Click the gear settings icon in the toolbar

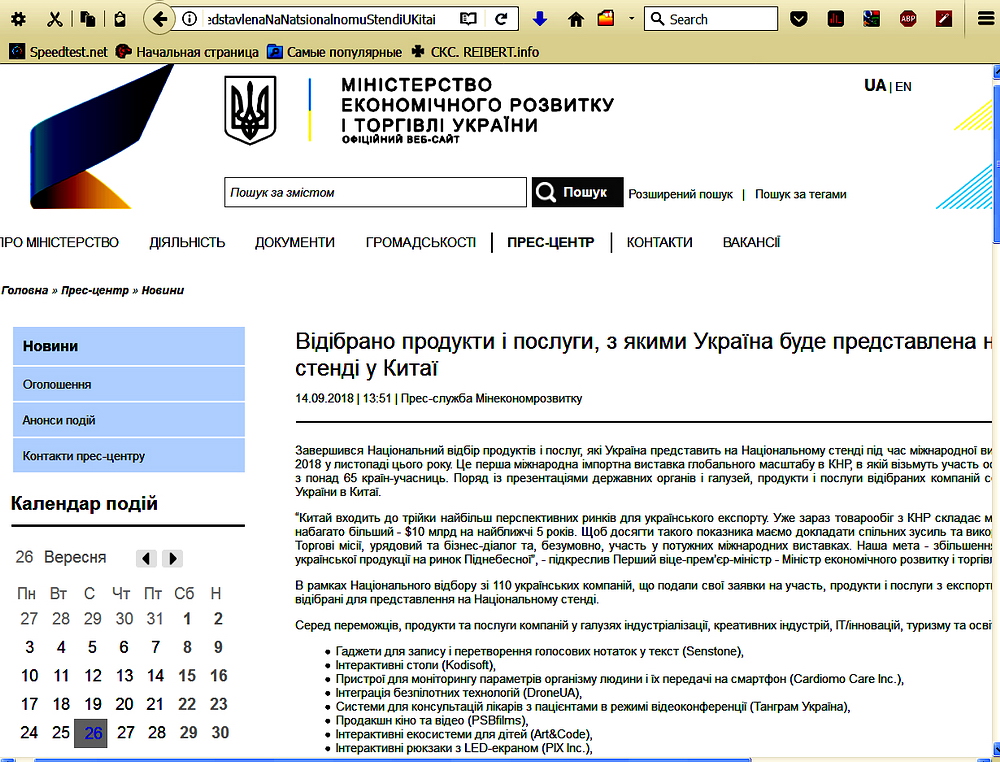pyautogui.click(x=18, y=19)
